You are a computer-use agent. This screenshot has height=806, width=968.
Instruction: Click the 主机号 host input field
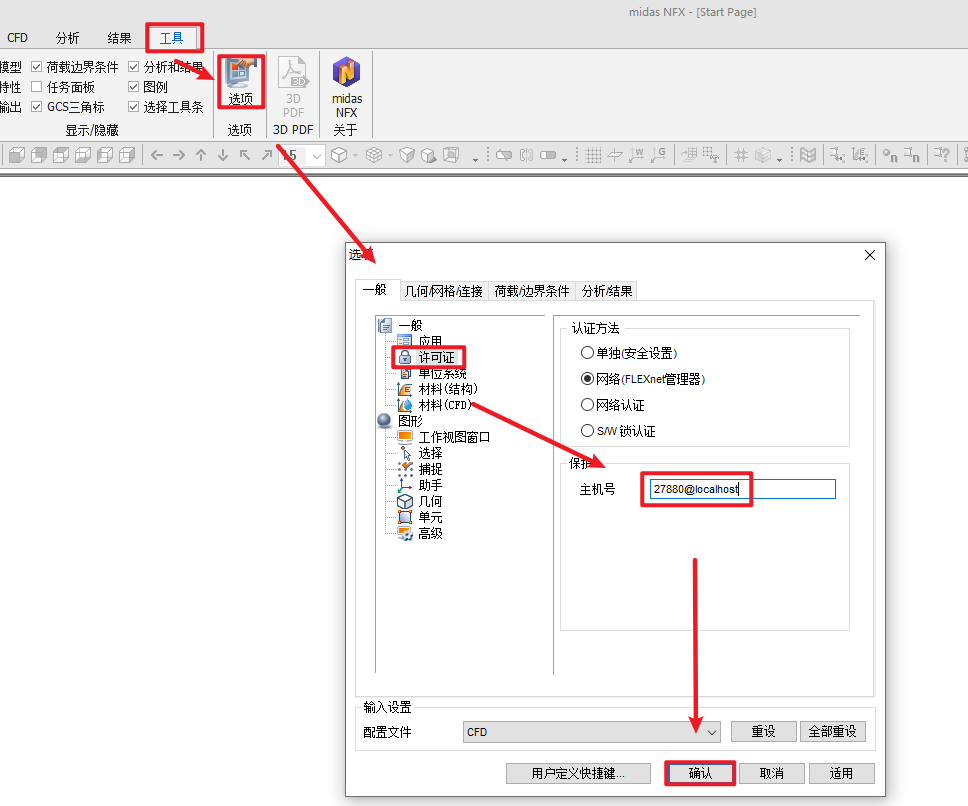point(742,489)
